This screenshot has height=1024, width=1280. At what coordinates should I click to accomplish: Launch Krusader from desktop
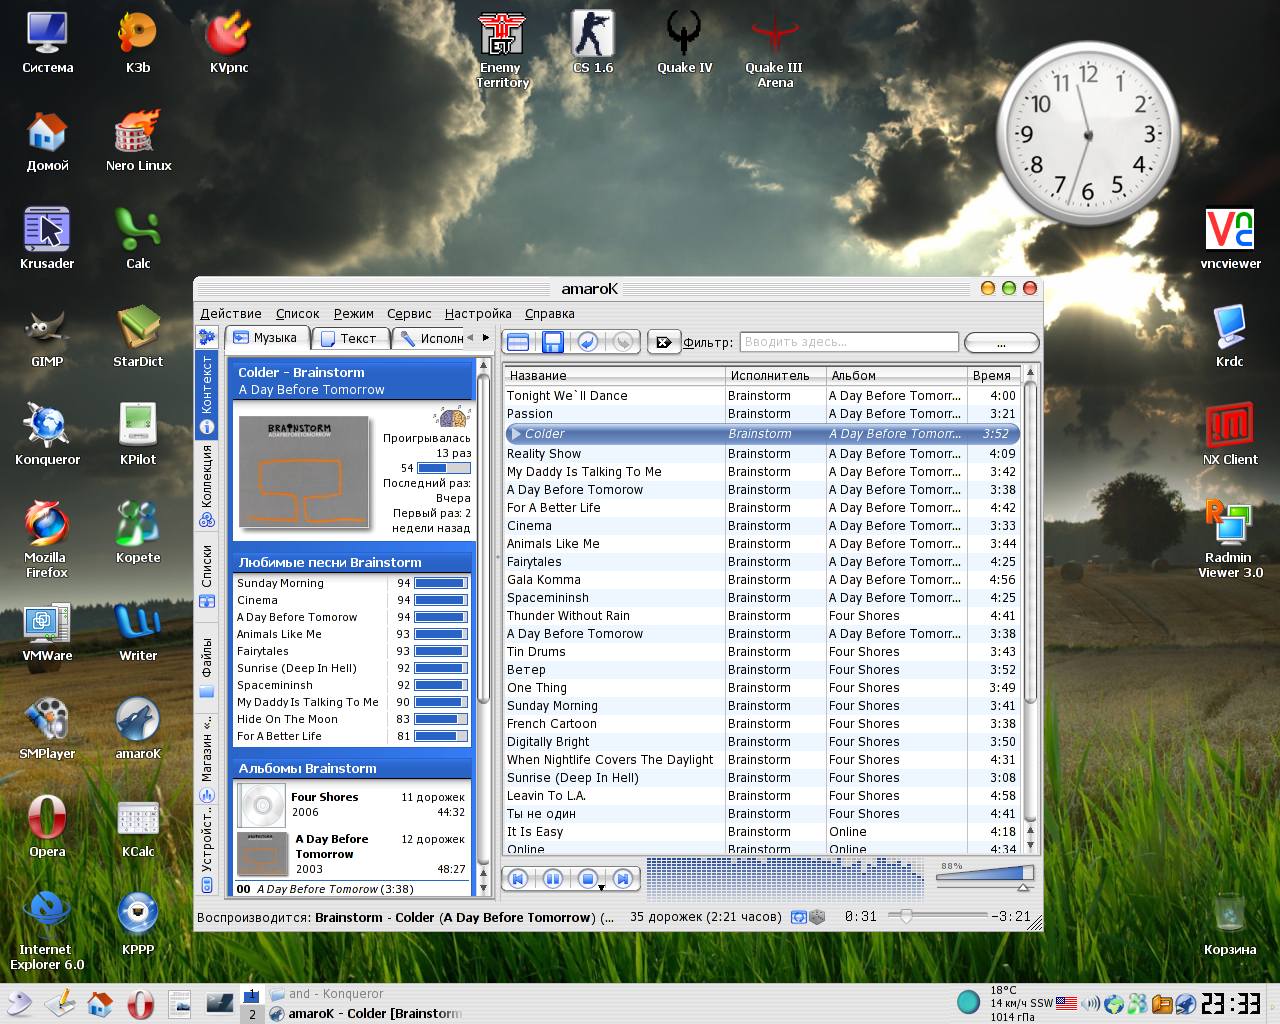tap(47, 238)
